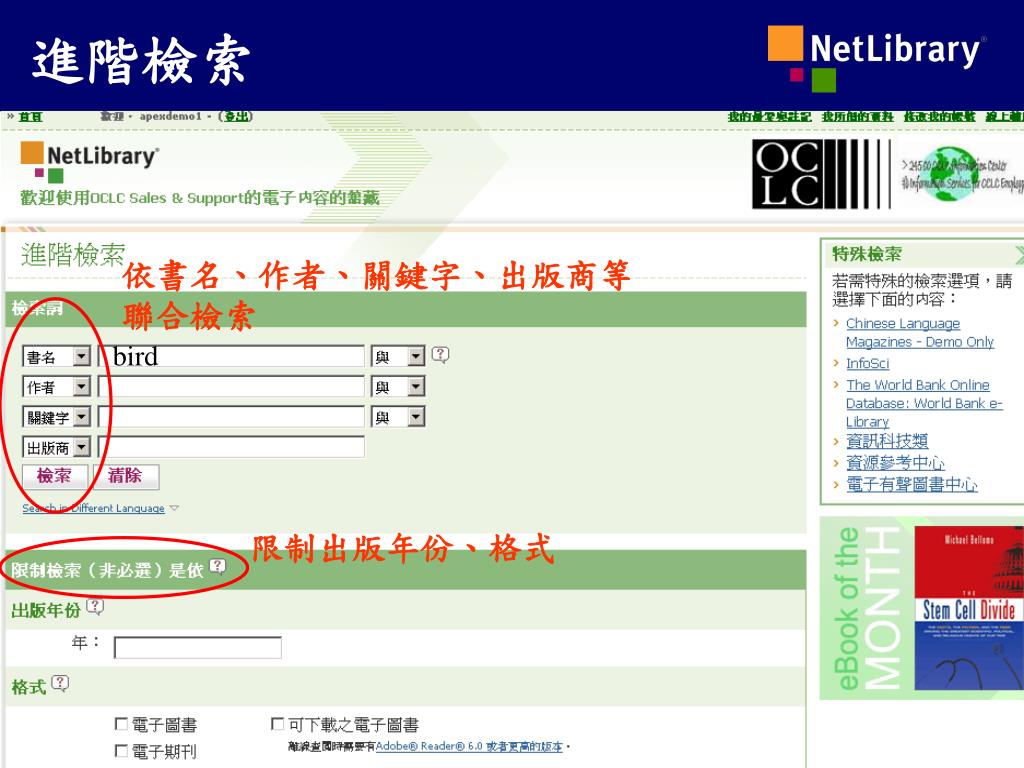Click the text field on the 出版商 row
The height and width of the screenshot is (768, 1024).
click(x=231, y=447)
